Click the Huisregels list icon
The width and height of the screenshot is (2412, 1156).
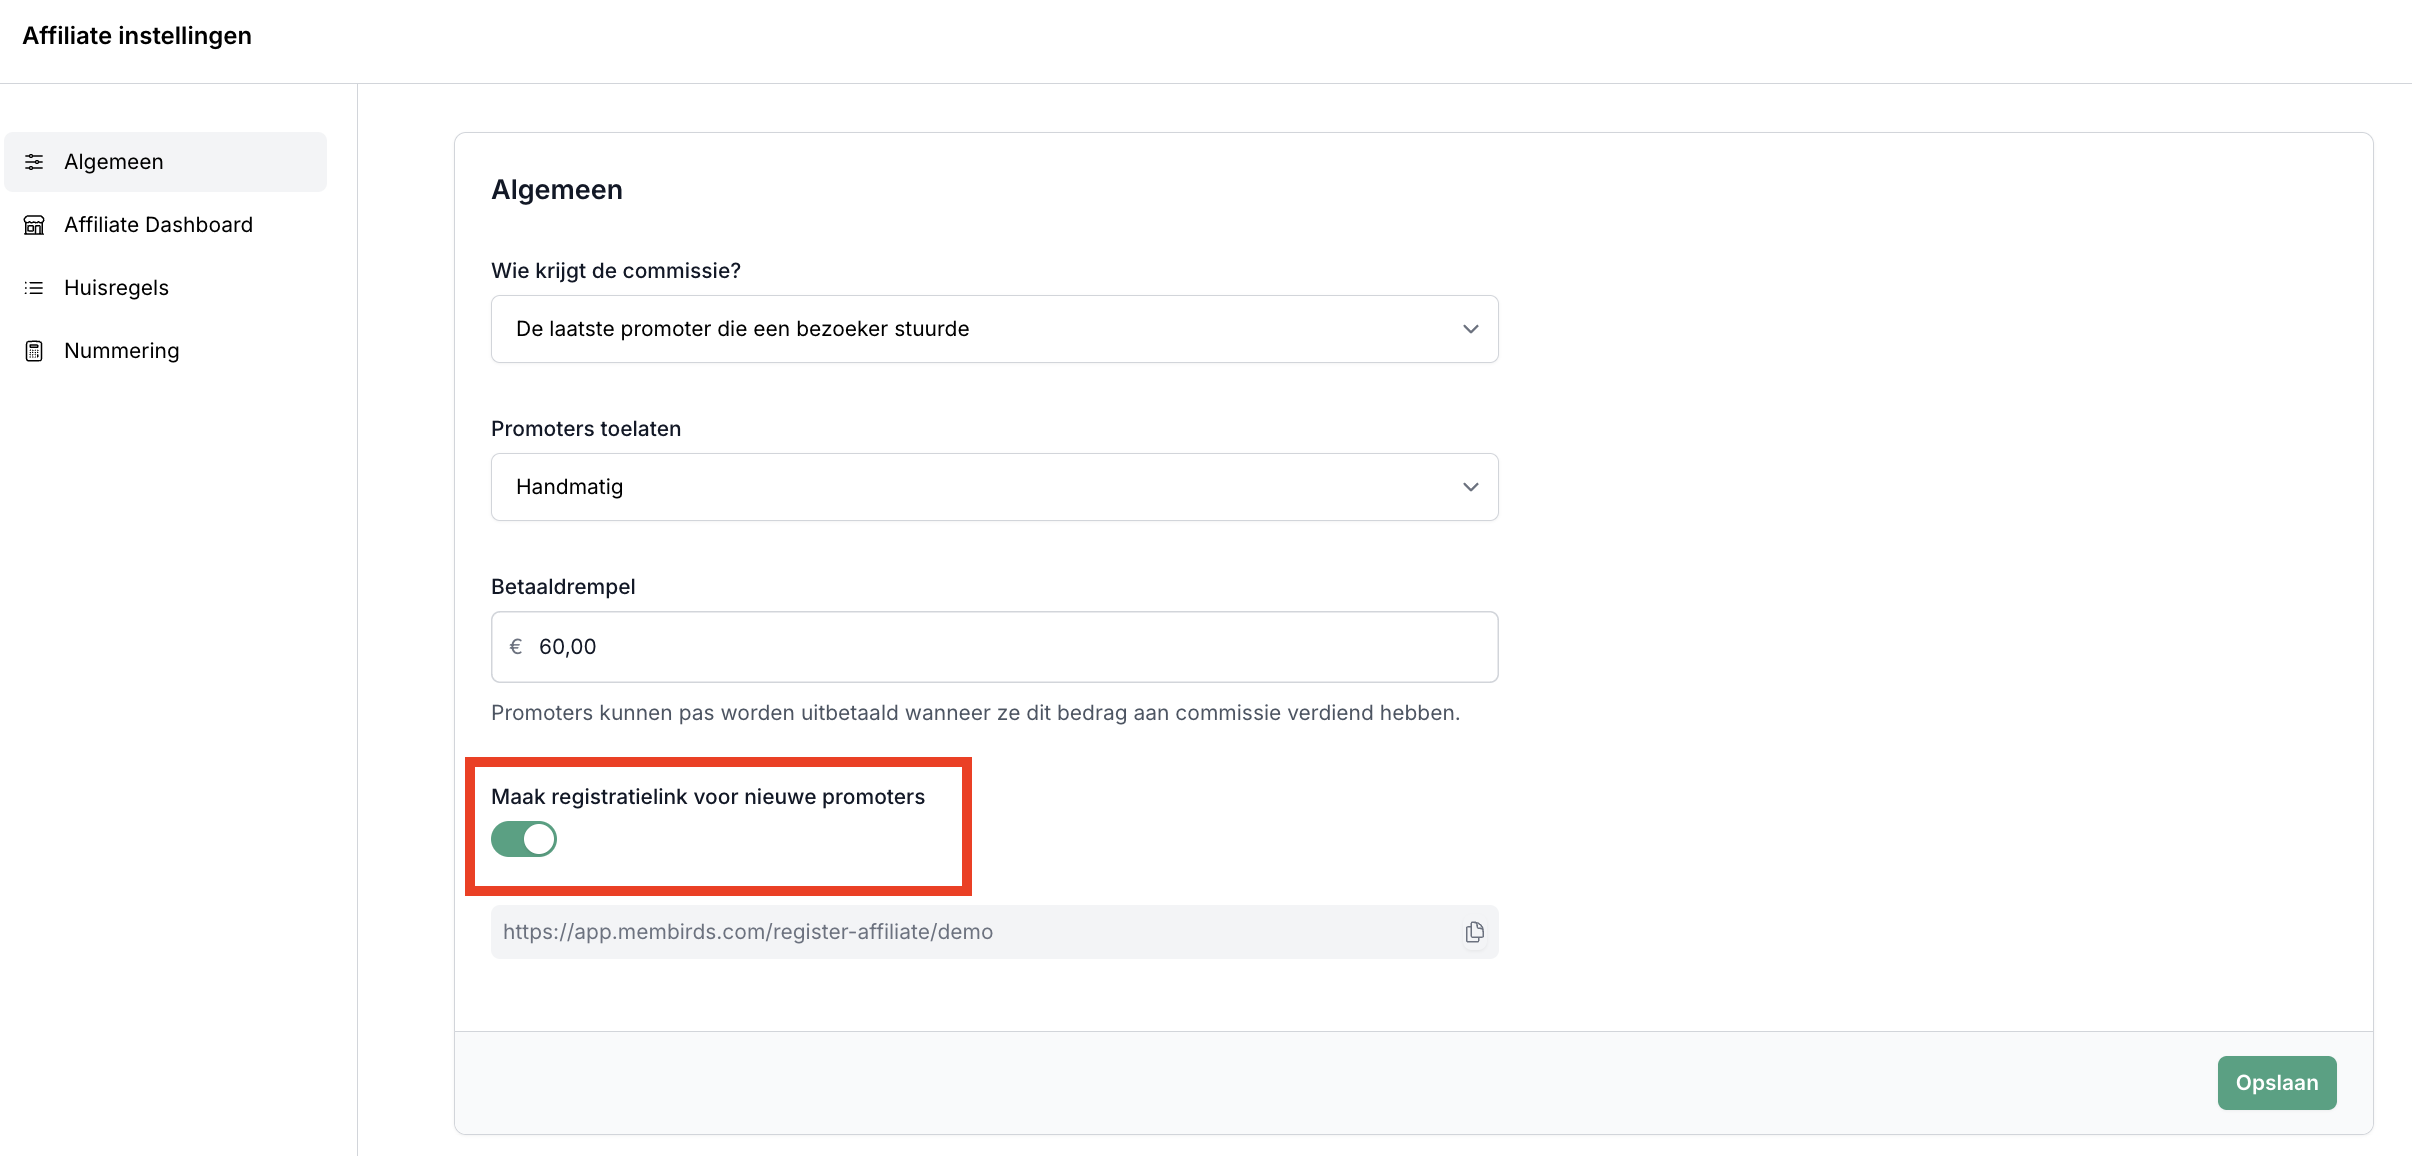tap(34, 288)
